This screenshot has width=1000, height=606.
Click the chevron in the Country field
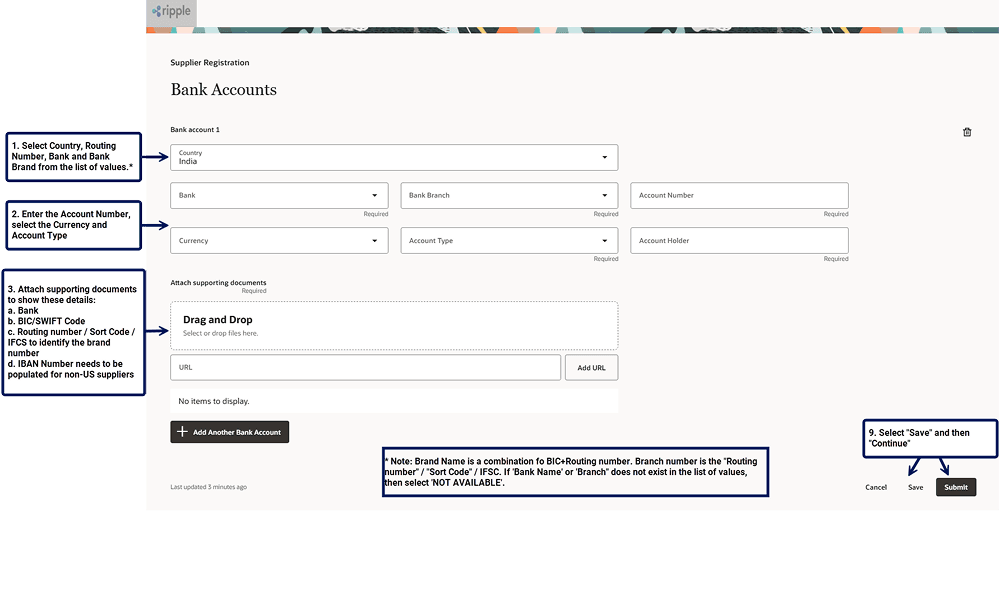pos(604,156)
